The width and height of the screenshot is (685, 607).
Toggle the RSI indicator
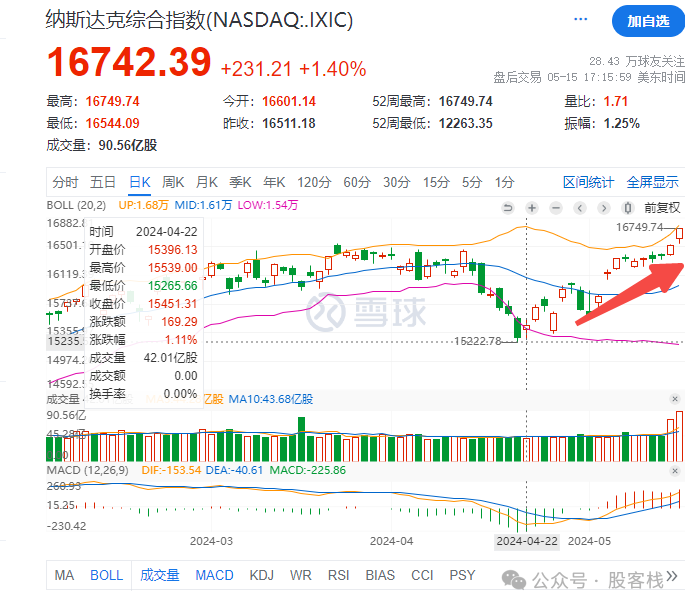coord(339,575)
